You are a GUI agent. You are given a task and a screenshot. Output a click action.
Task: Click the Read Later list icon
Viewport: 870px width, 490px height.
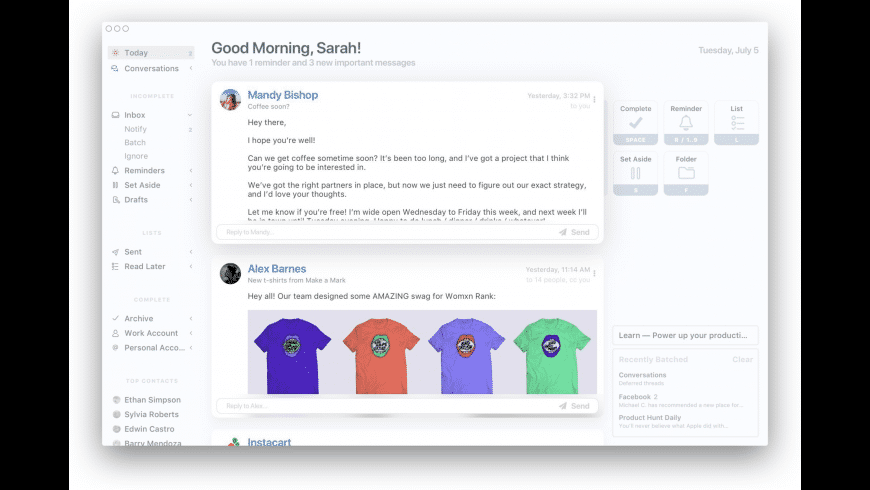click(x=115, y=266)
